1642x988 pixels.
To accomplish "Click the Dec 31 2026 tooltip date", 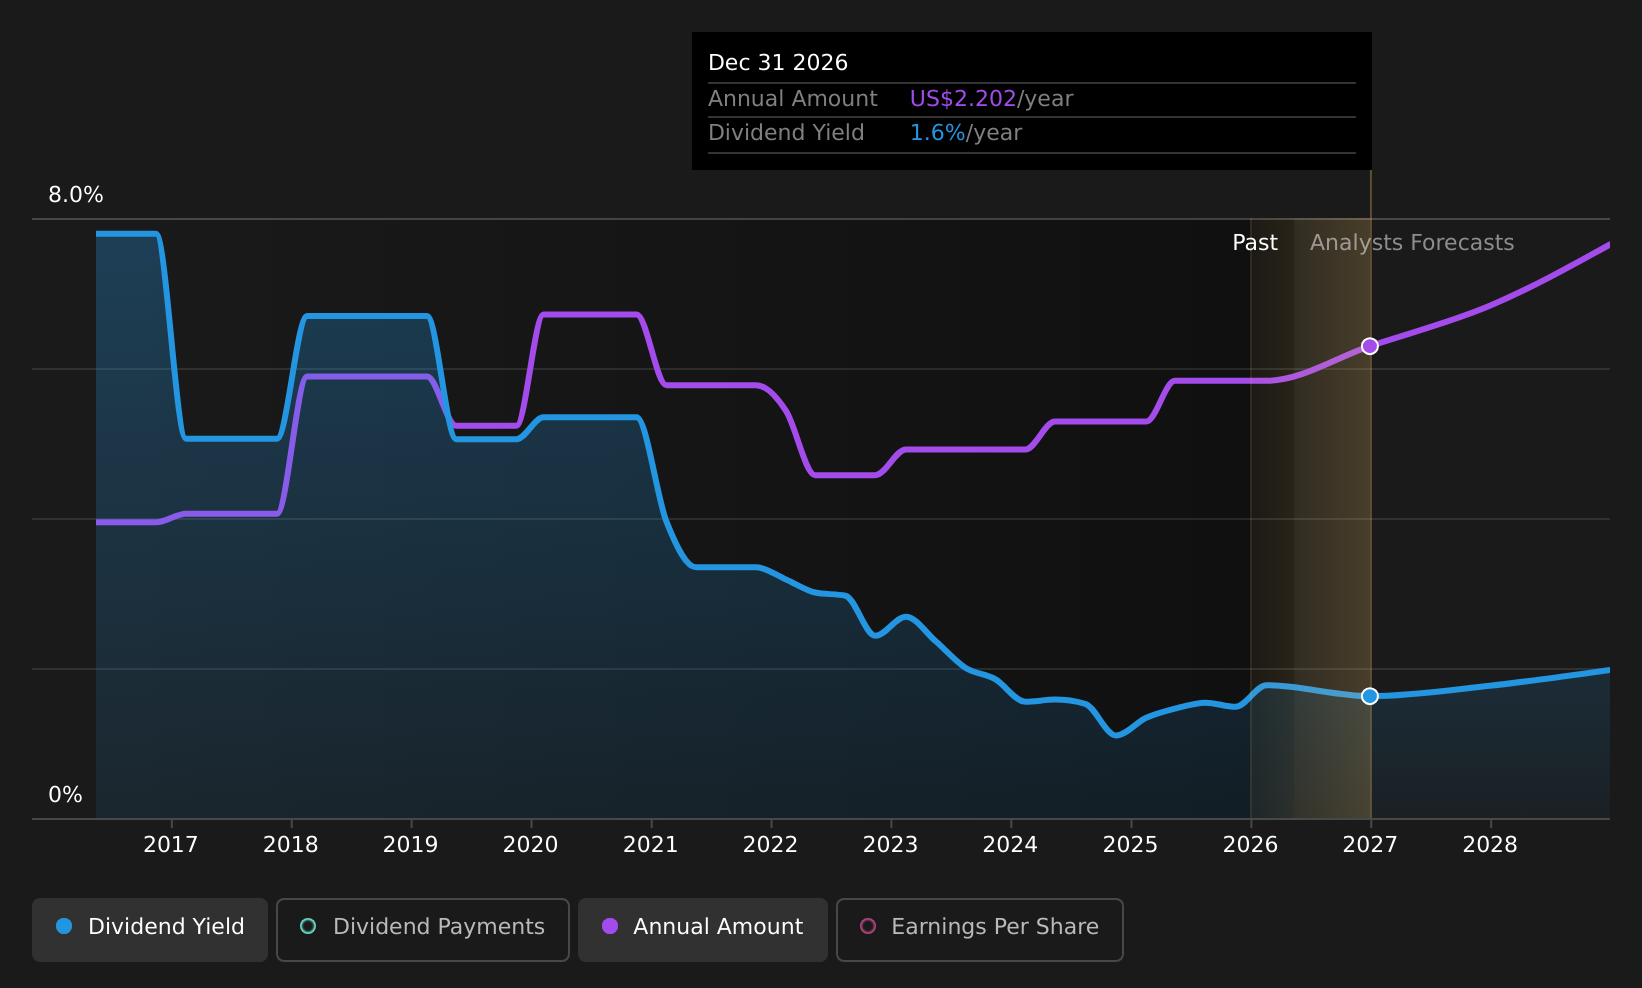I will [x=778, y=63].
